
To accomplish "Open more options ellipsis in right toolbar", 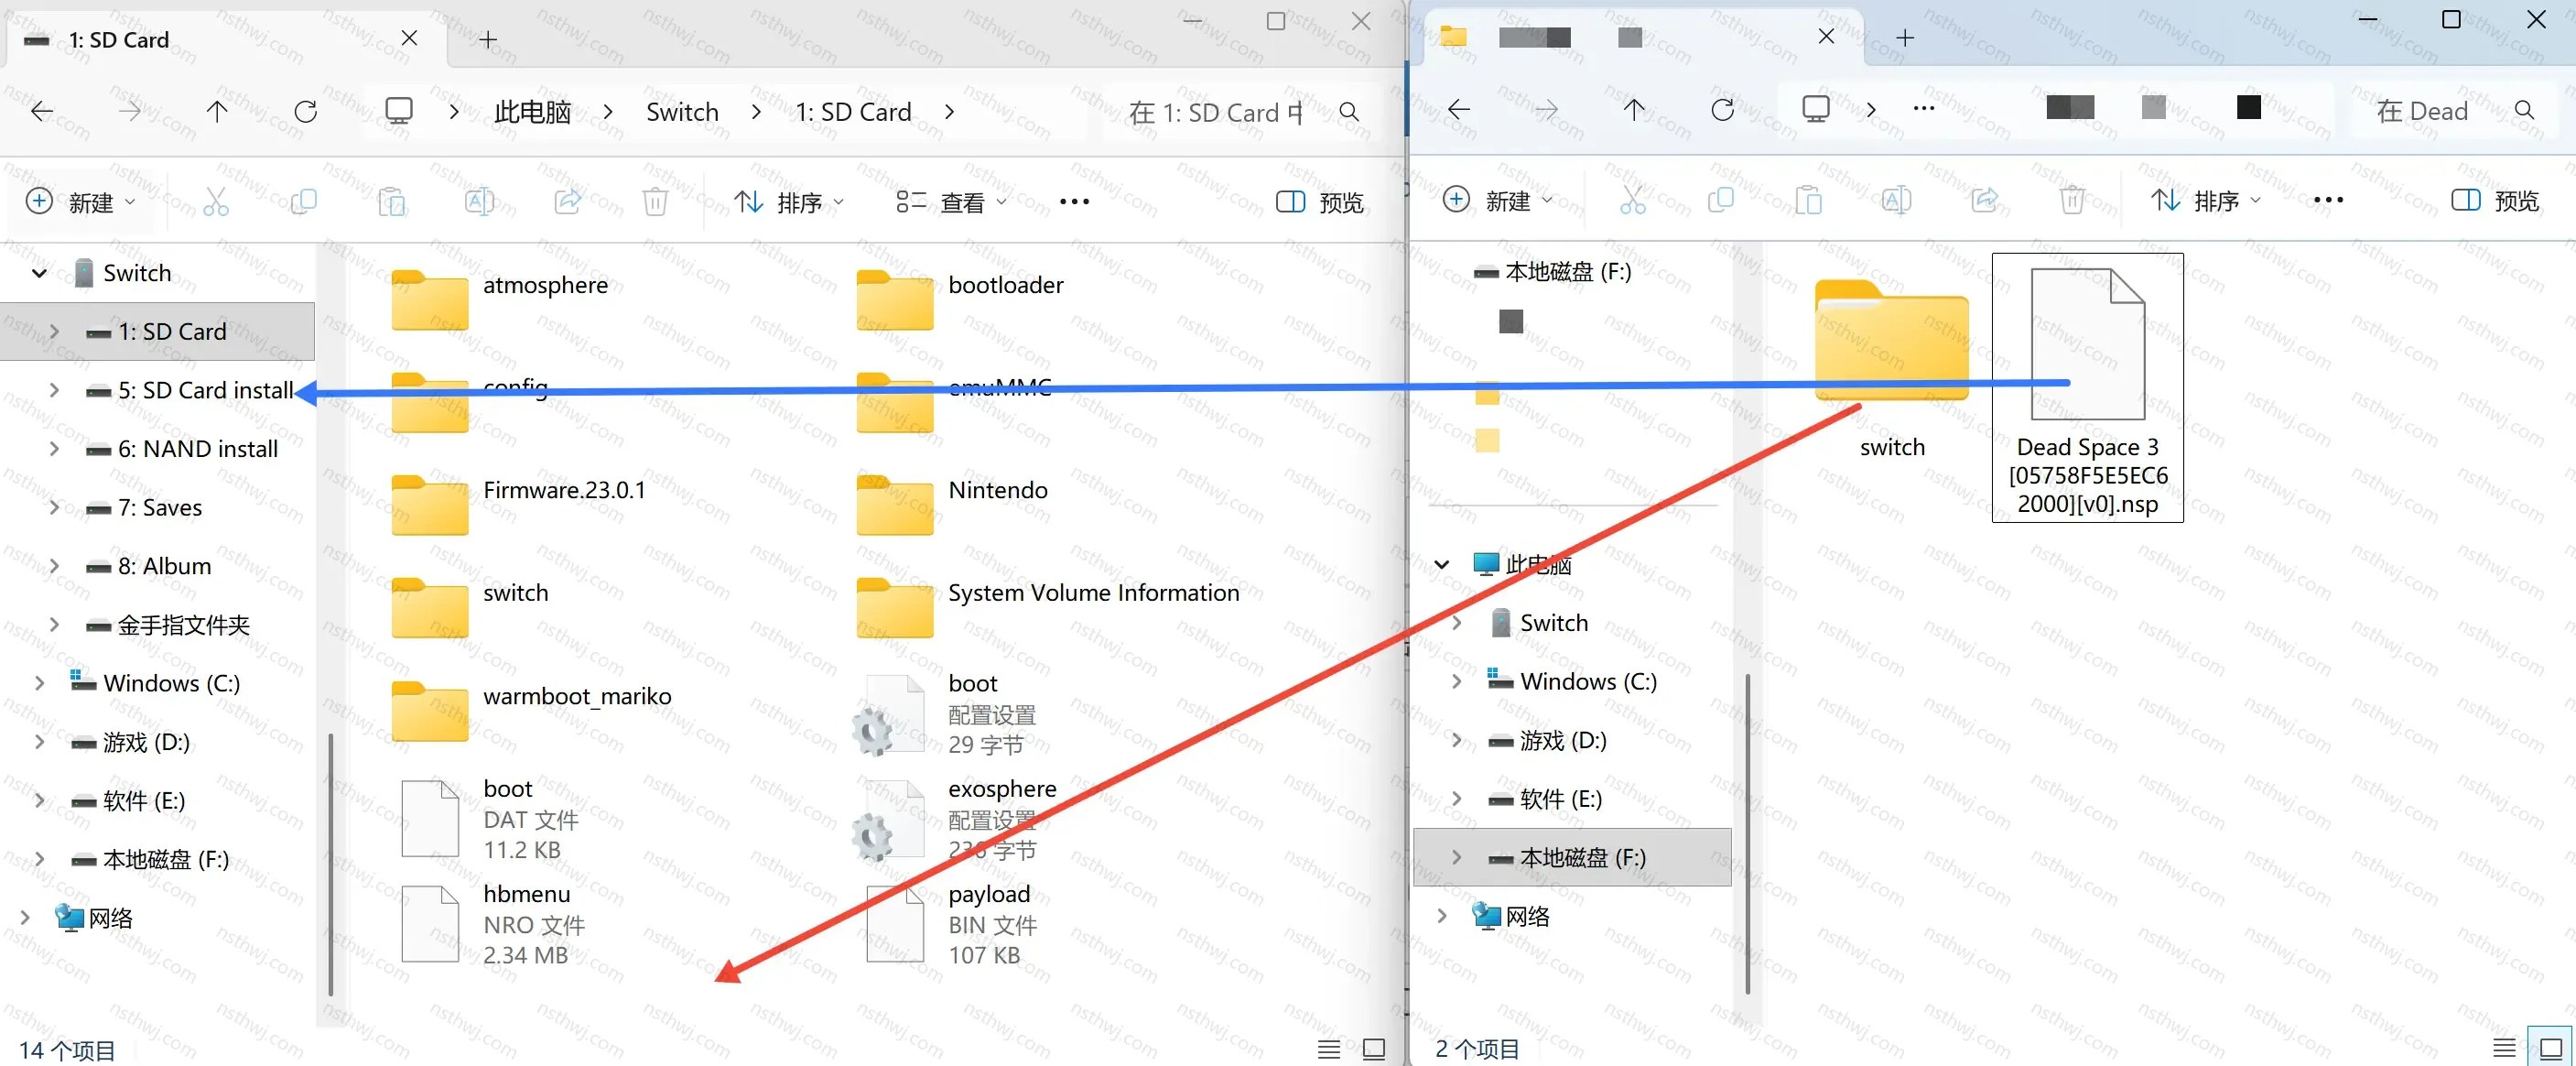I will [x=2328, y=200].
